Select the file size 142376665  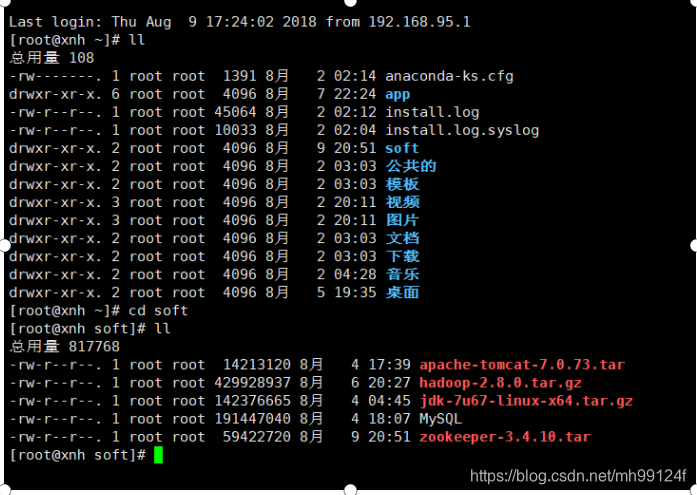[x=252, y=401]
